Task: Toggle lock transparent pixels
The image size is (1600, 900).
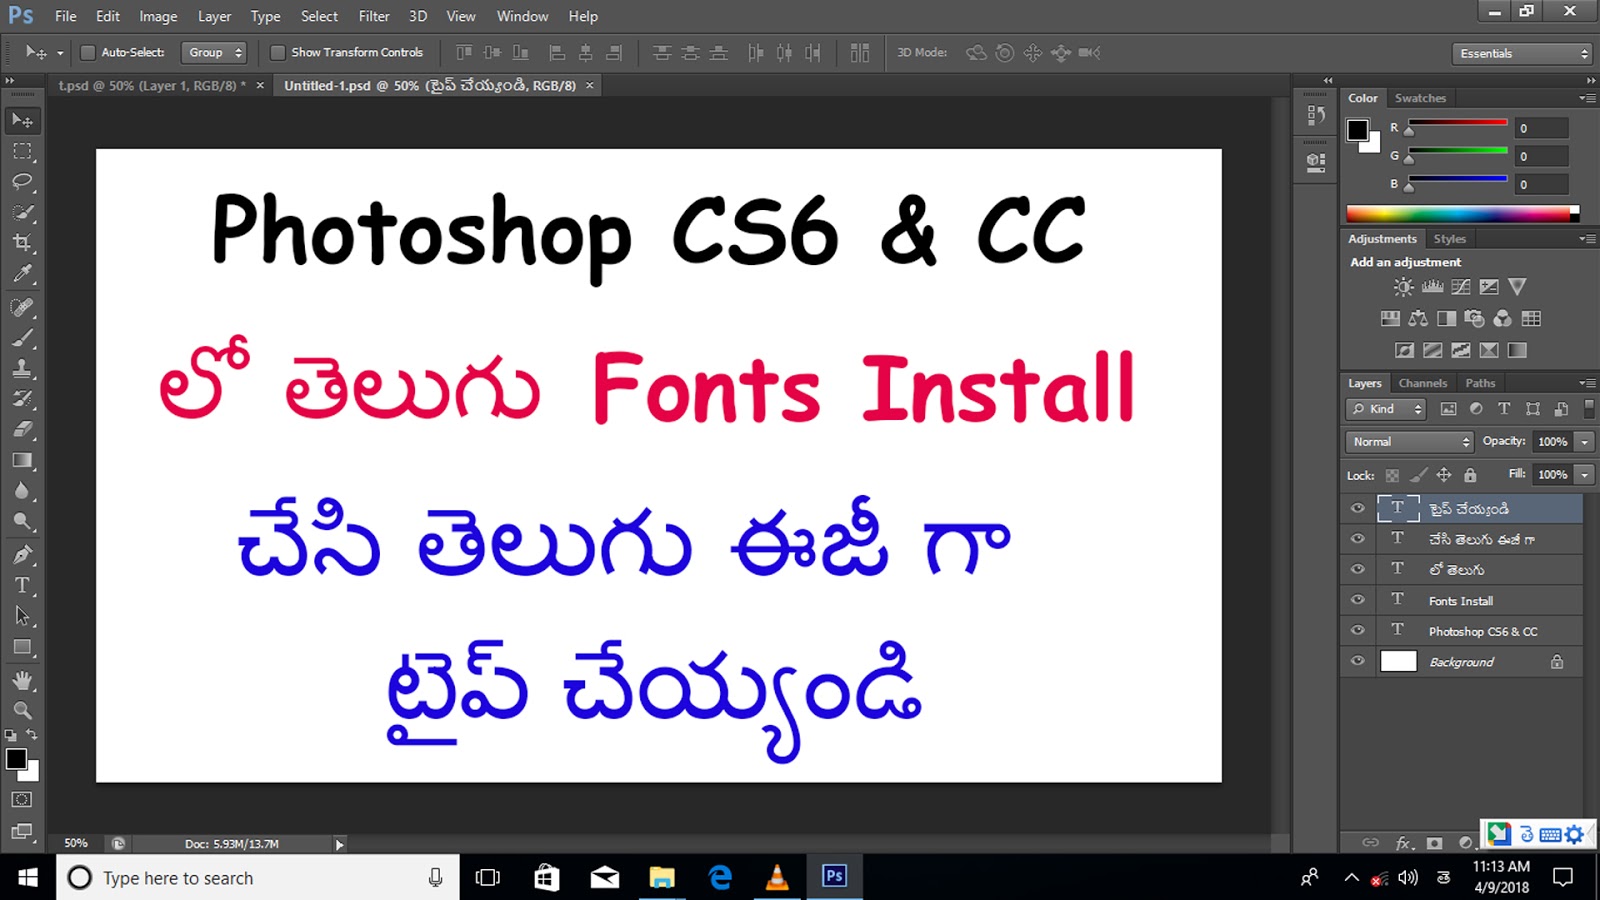Action: [1392, 475]
